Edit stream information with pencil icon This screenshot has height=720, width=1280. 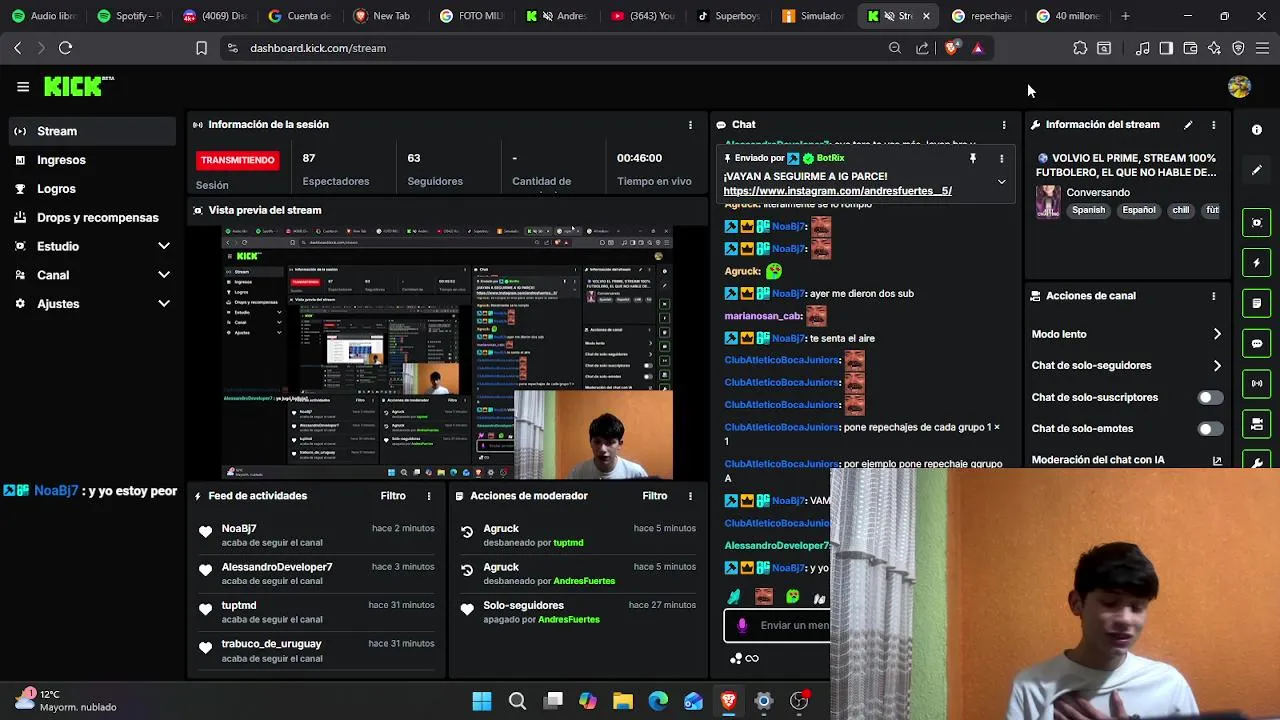pyautogui.click(x=1188, y=125)
